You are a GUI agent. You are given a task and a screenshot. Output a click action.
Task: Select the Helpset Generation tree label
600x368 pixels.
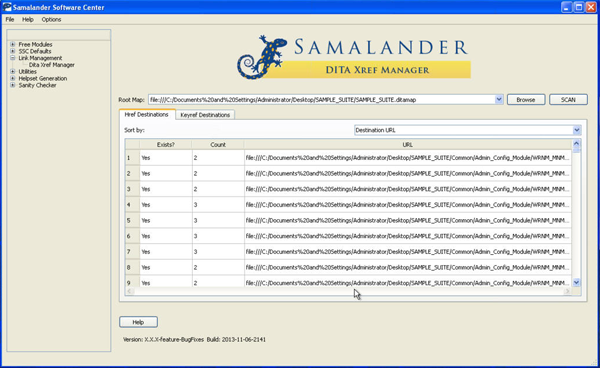(x=43, y=78)
